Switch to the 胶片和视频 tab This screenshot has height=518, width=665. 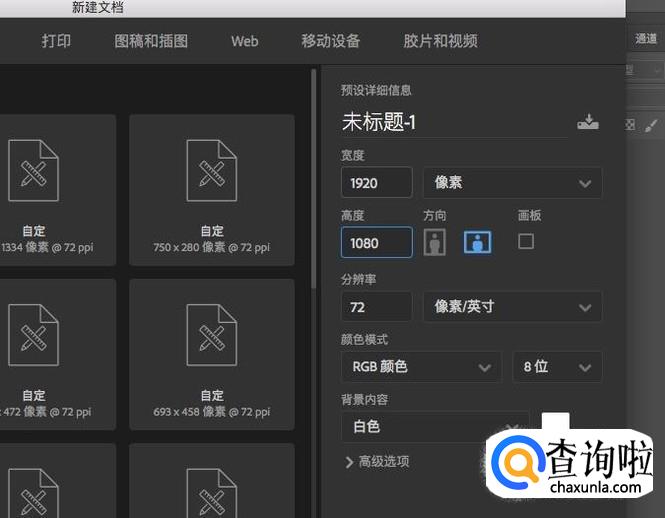(x=440, y=41)
